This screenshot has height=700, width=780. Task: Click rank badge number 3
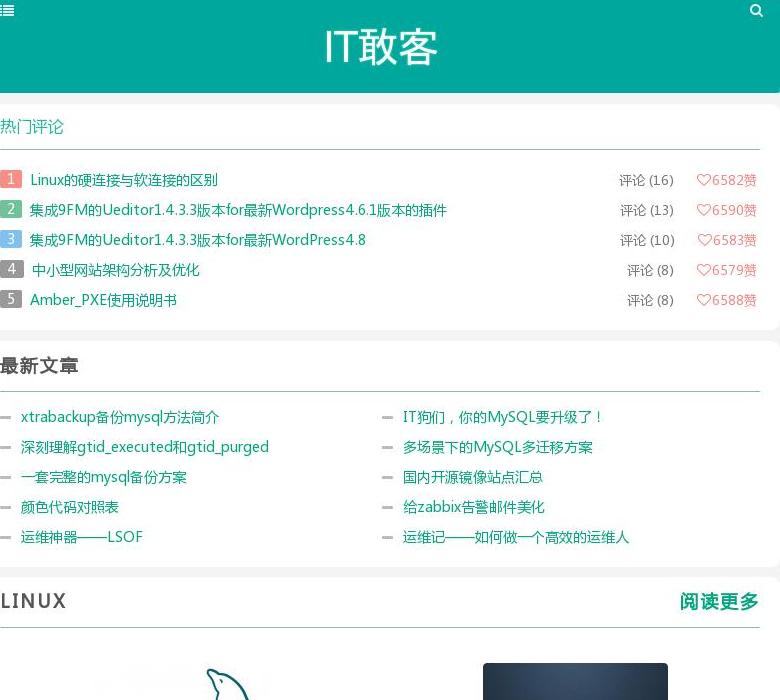coord(10,239)
